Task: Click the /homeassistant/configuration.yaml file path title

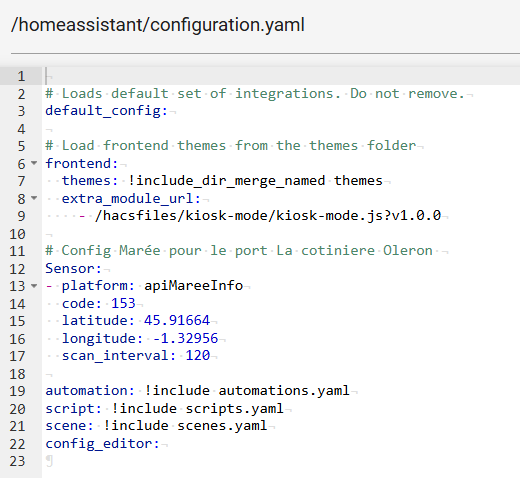Action: click(x=158, y=25)
